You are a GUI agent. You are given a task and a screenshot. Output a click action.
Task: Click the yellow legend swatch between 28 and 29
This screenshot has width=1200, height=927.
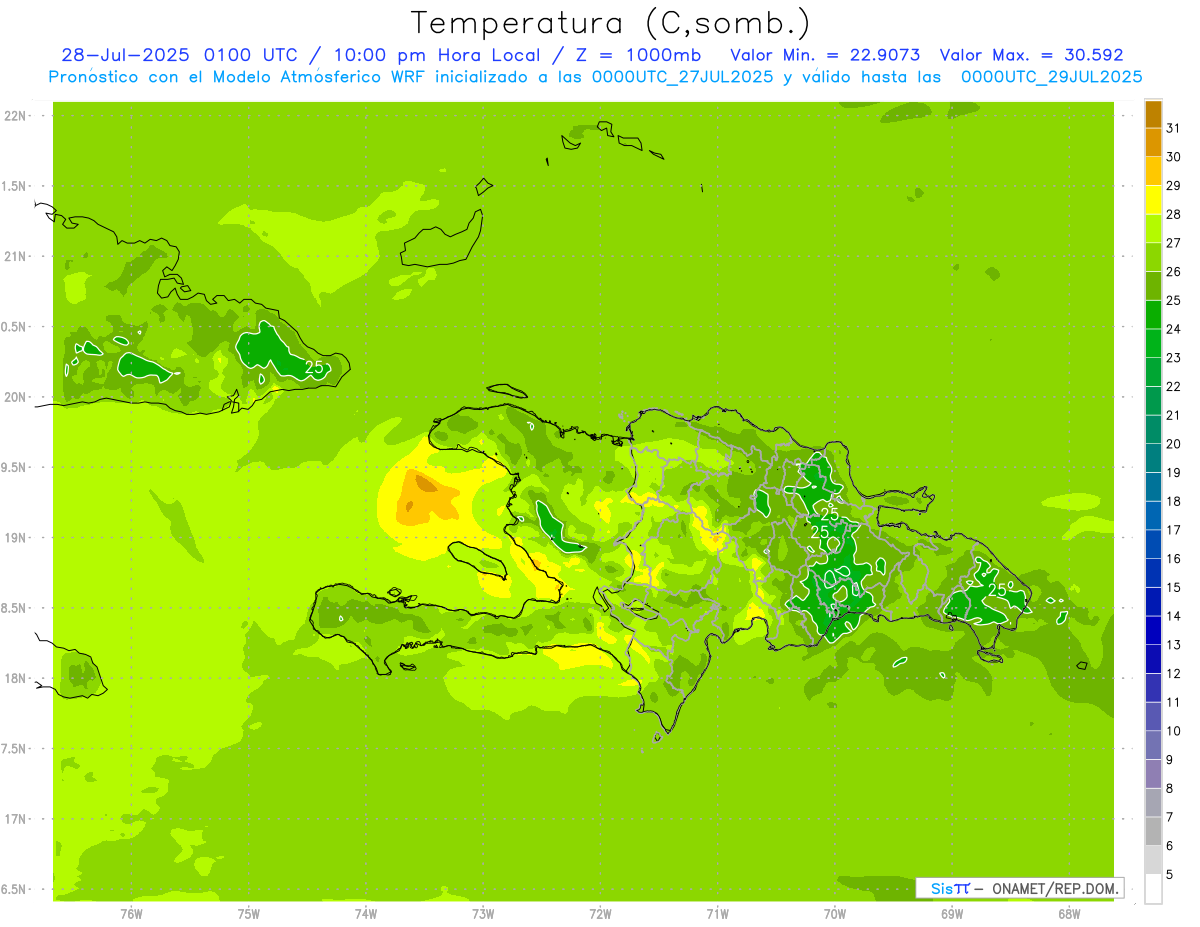click(1153, 200)
